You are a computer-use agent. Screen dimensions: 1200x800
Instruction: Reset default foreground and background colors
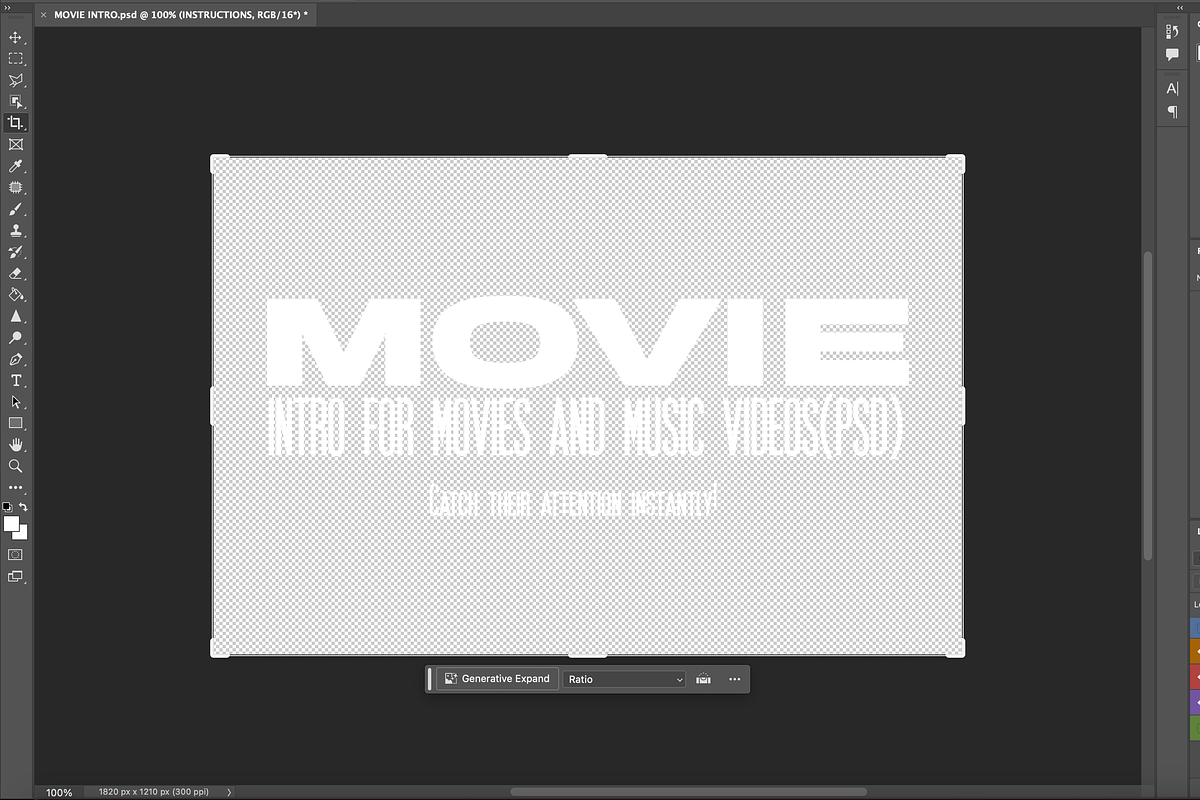8,507
